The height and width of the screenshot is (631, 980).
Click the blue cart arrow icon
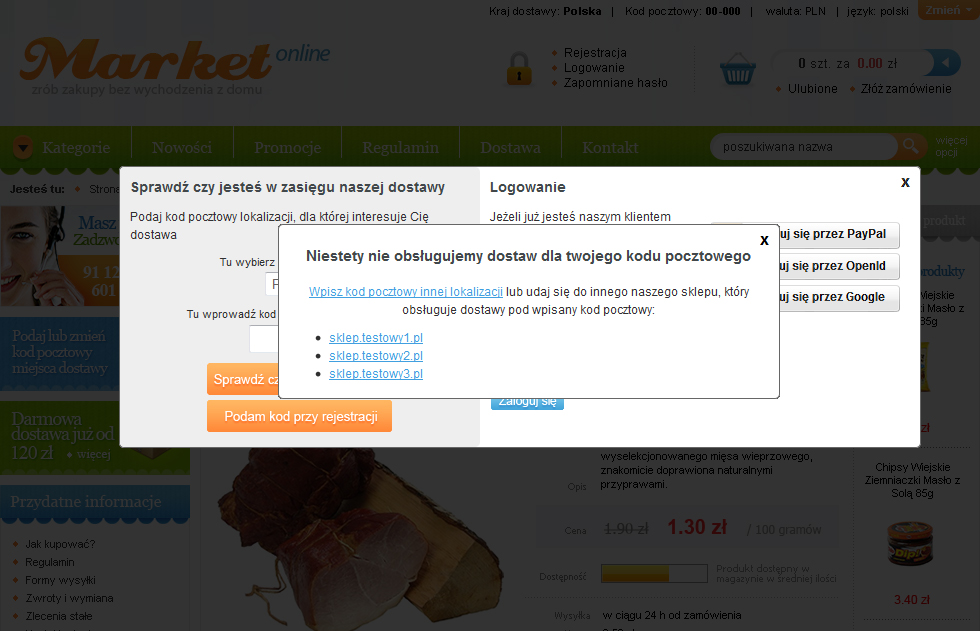946,63
